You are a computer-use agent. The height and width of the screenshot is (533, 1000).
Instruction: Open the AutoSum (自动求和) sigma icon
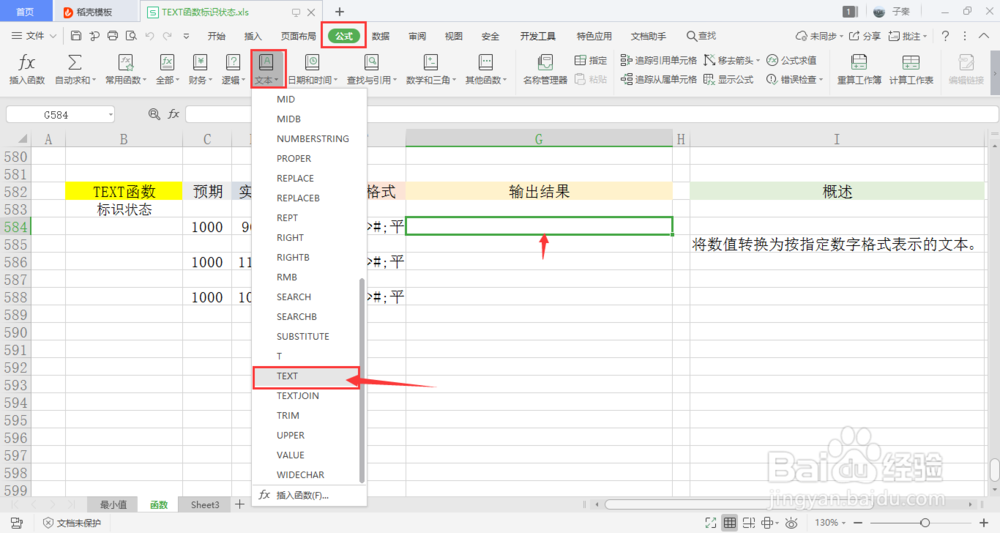[75, 62]
